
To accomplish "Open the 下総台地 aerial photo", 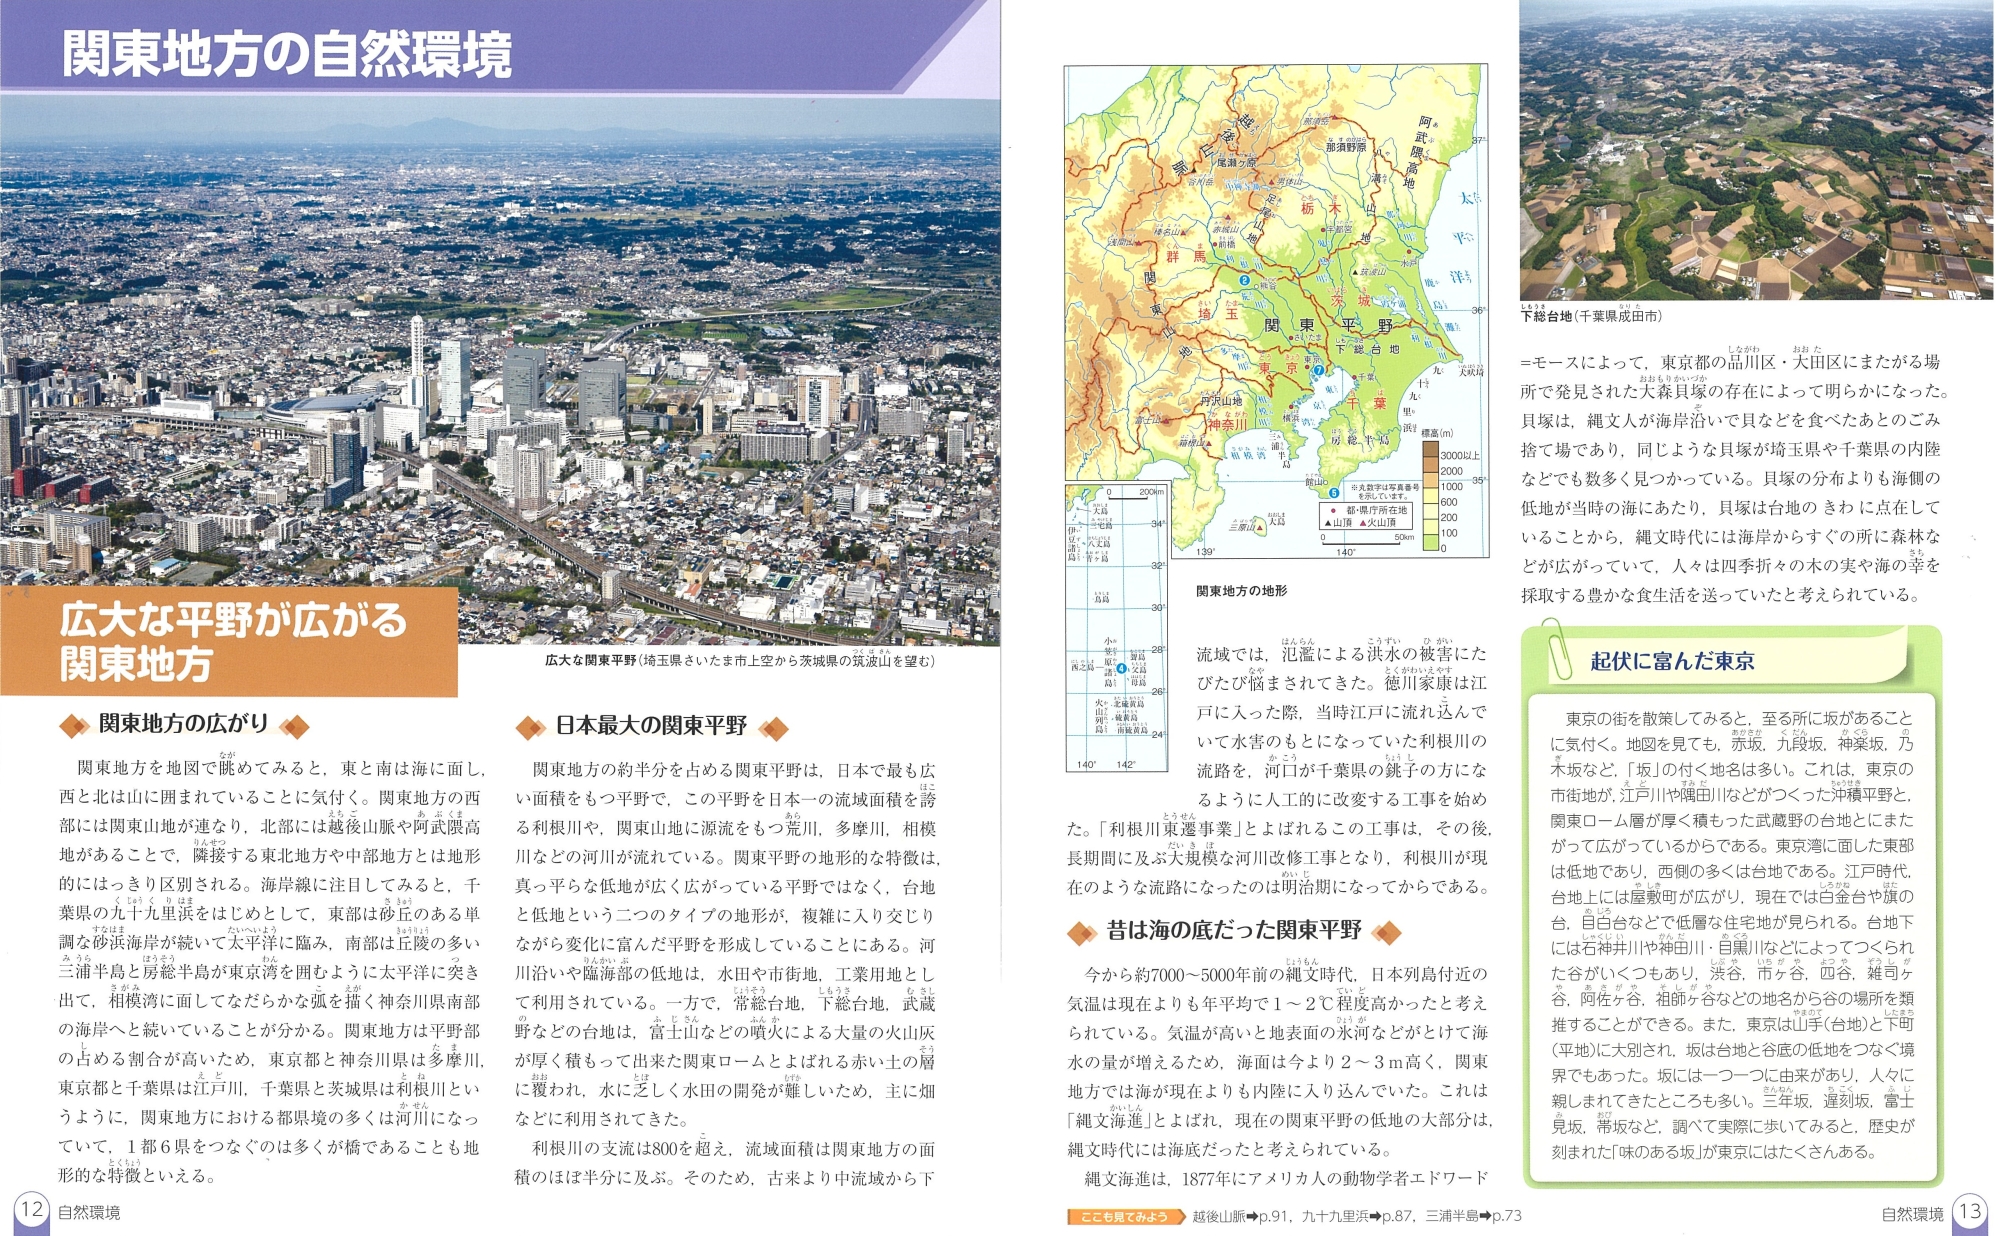I will point(1757,149).
